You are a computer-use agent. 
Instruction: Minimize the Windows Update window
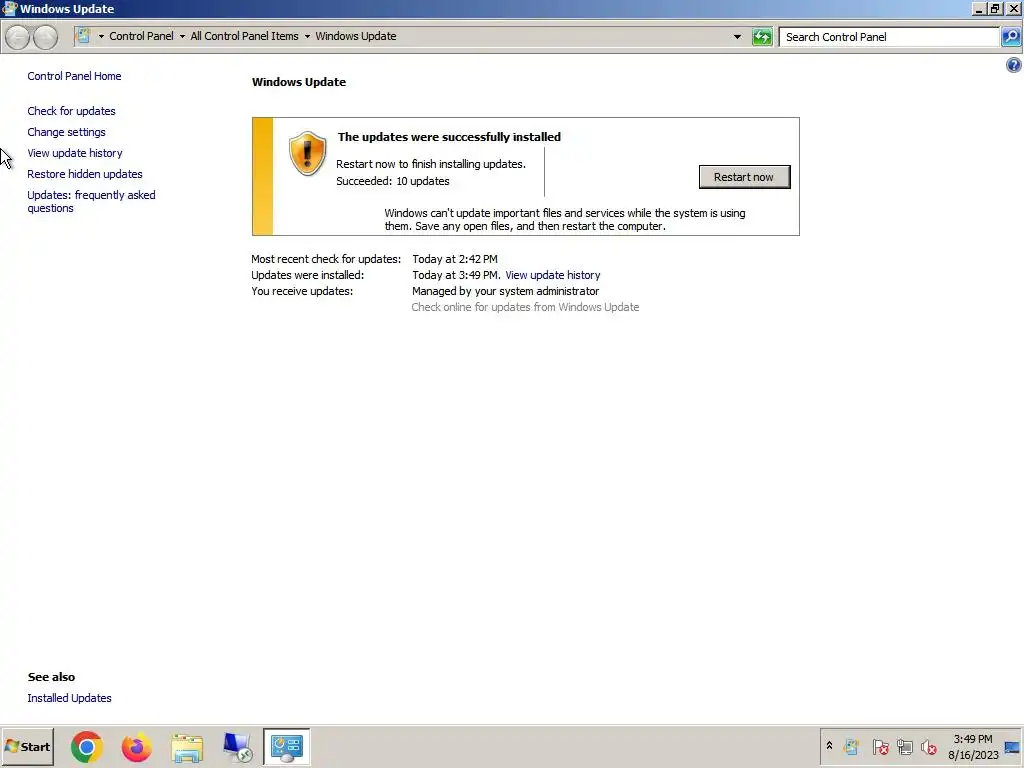979,8
